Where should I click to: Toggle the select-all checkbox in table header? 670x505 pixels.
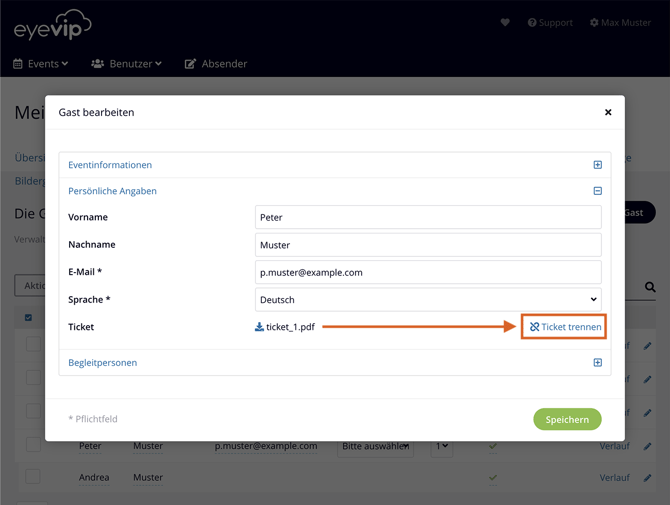tap(28, 317)
